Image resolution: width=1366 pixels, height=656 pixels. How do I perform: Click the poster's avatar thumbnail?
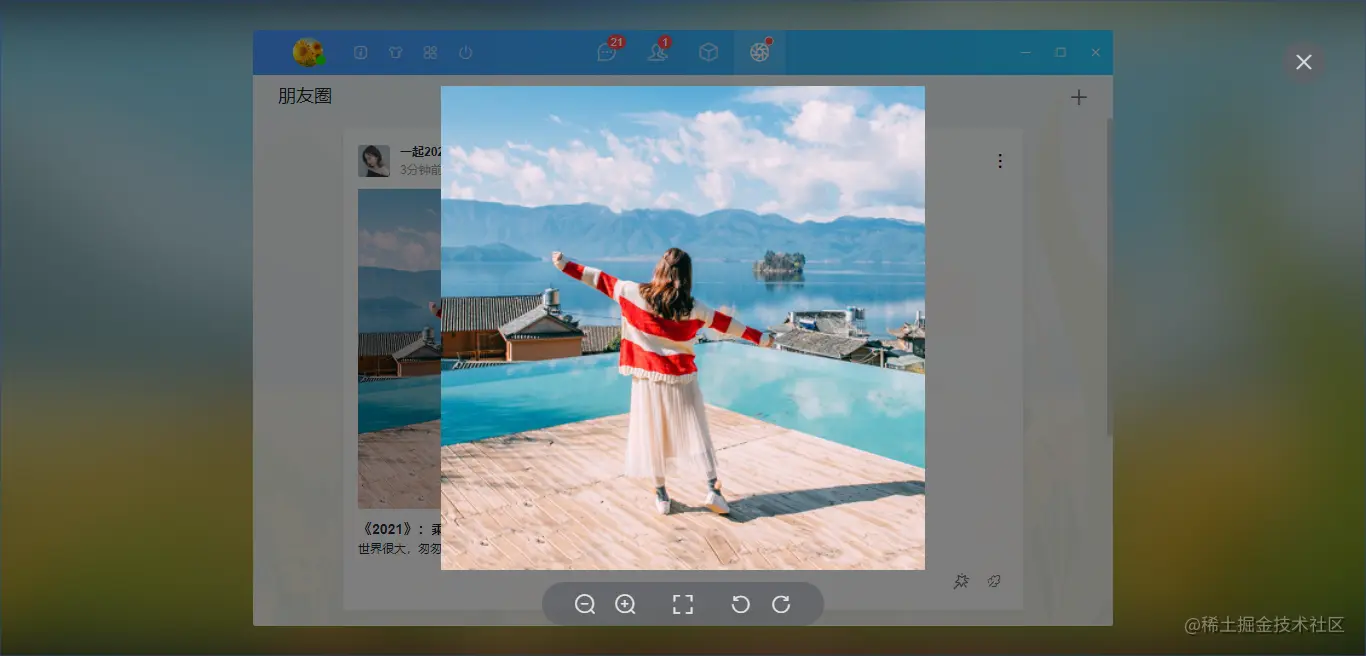374,161
